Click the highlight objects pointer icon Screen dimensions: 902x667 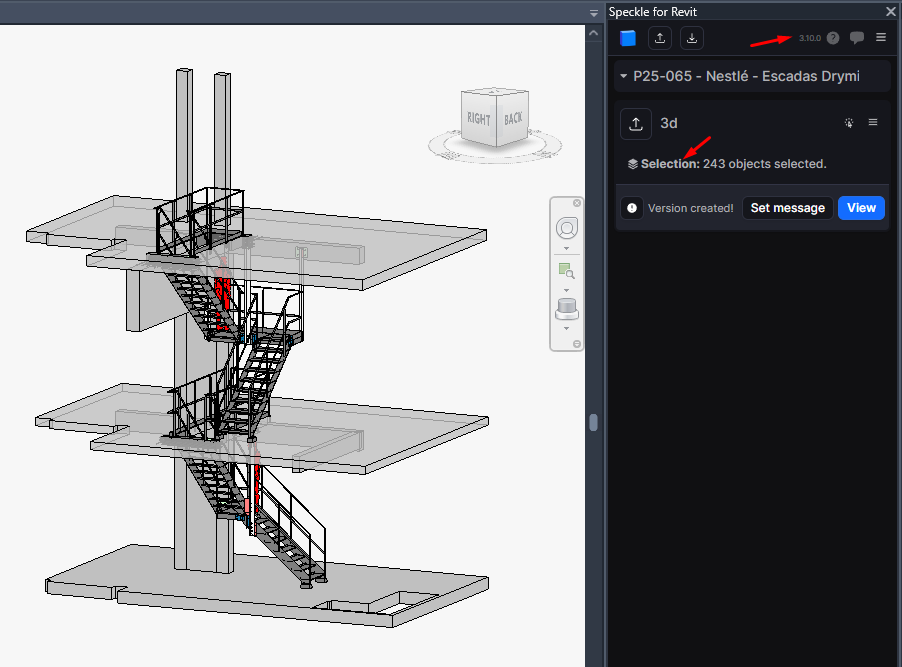click(x=849, y=123)
